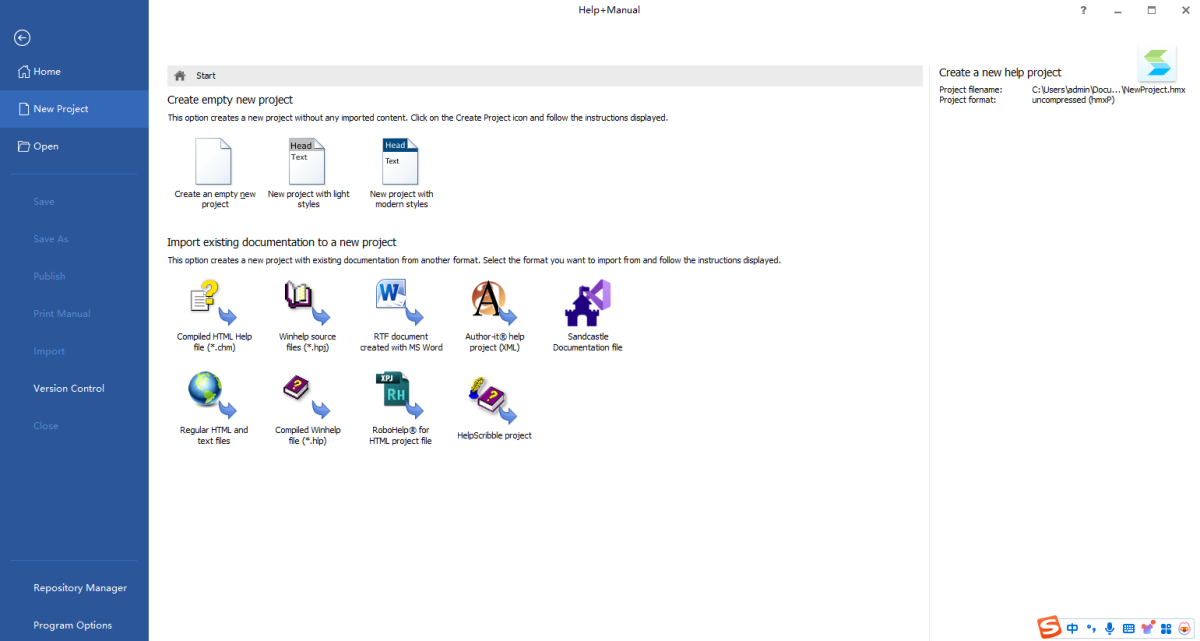This screenshot has height=641, width=1200.
Task: Import a HelpScribble project
Action: [x=494, y=400]
